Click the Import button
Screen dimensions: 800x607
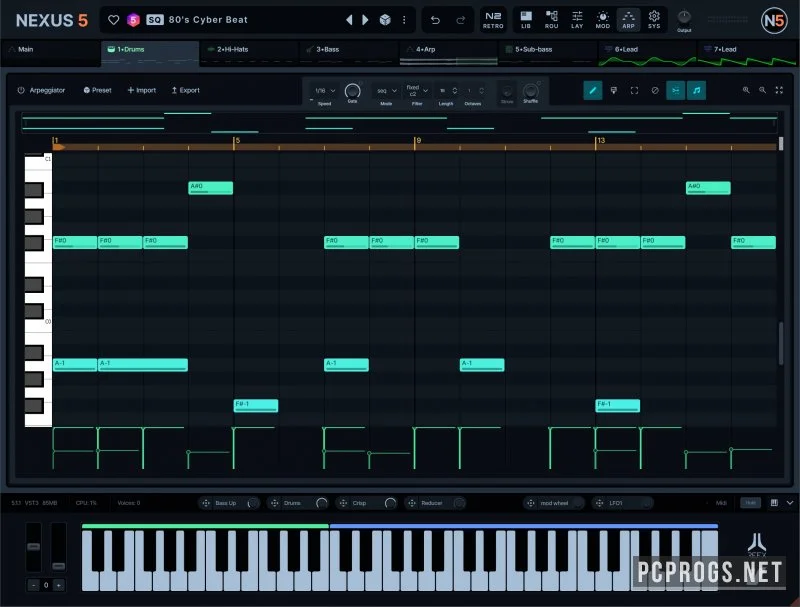(x=142, y=90)
